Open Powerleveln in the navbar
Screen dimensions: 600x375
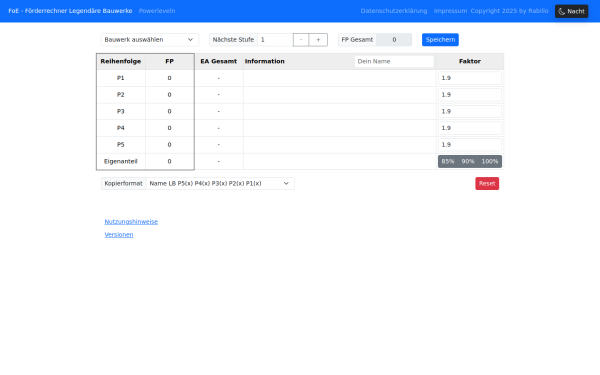(x=157, y=11)
